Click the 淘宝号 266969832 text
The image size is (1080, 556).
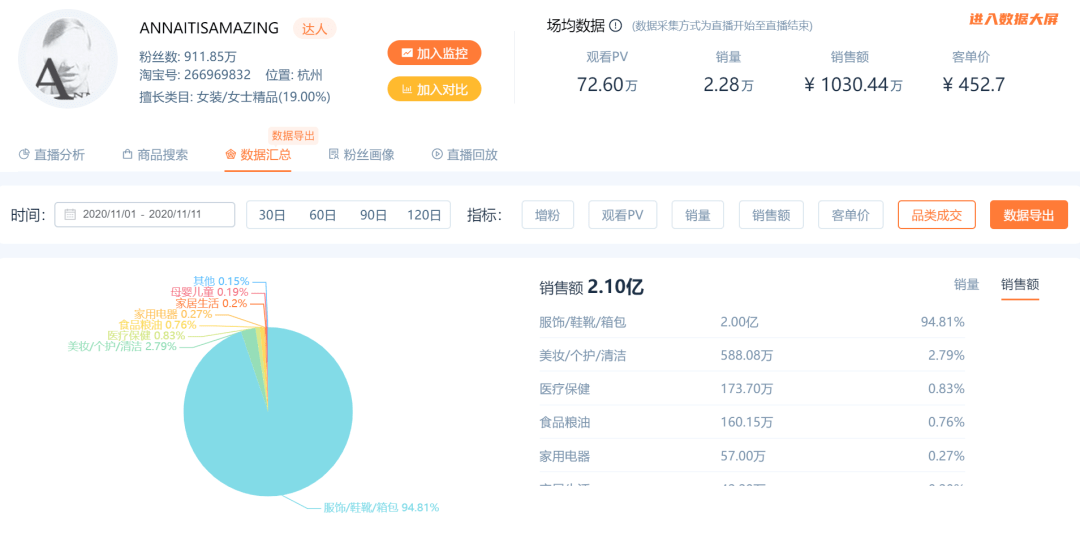coord(195,75)
